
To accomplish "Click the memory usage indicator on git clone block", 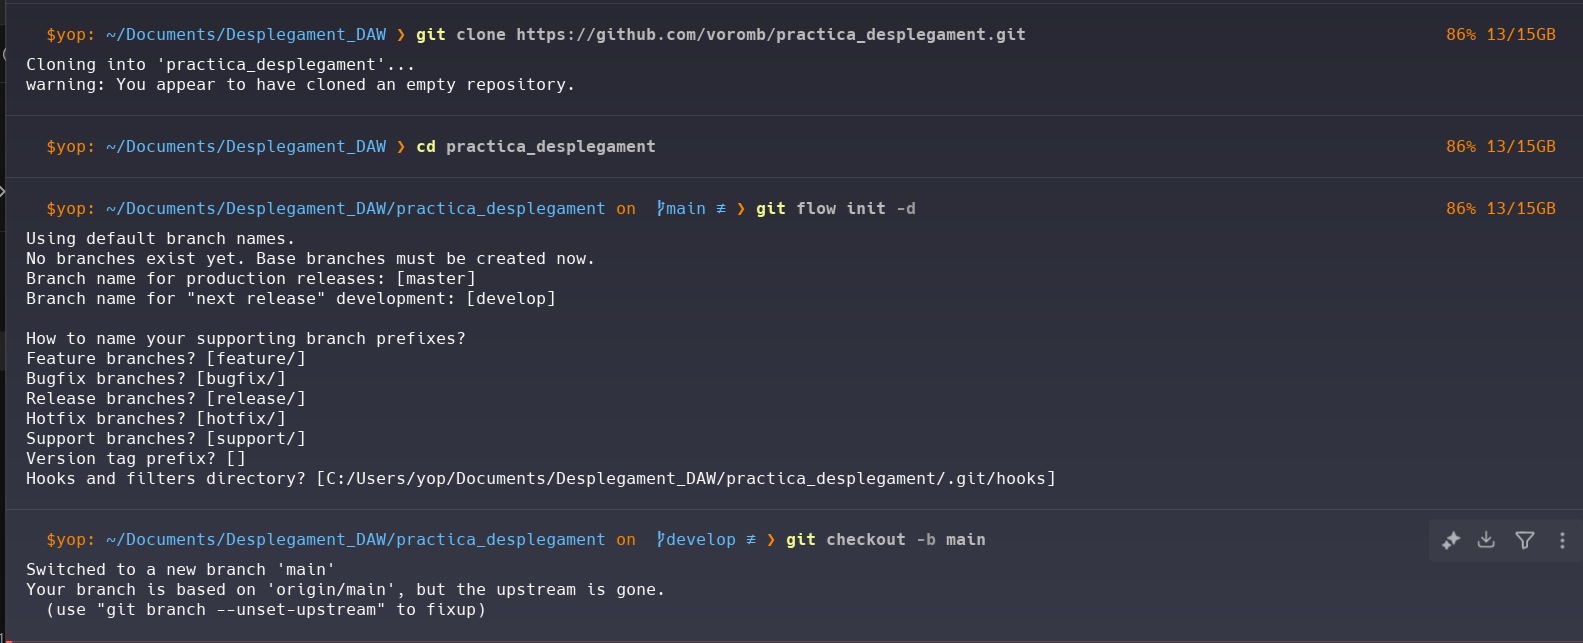I will coord(1500,35).
